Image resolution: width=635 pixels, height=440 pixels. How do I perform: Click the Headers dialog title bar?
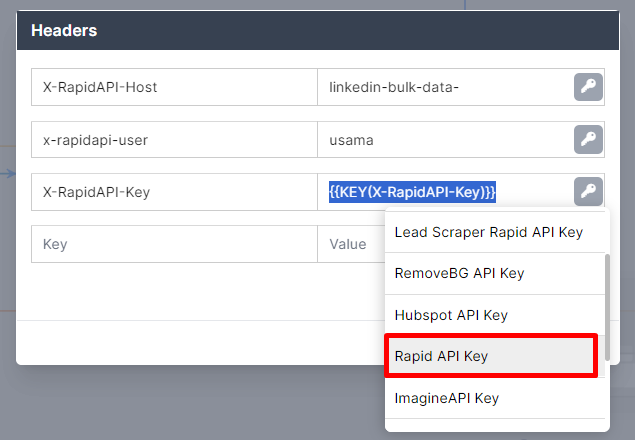[x=318, y=30]
